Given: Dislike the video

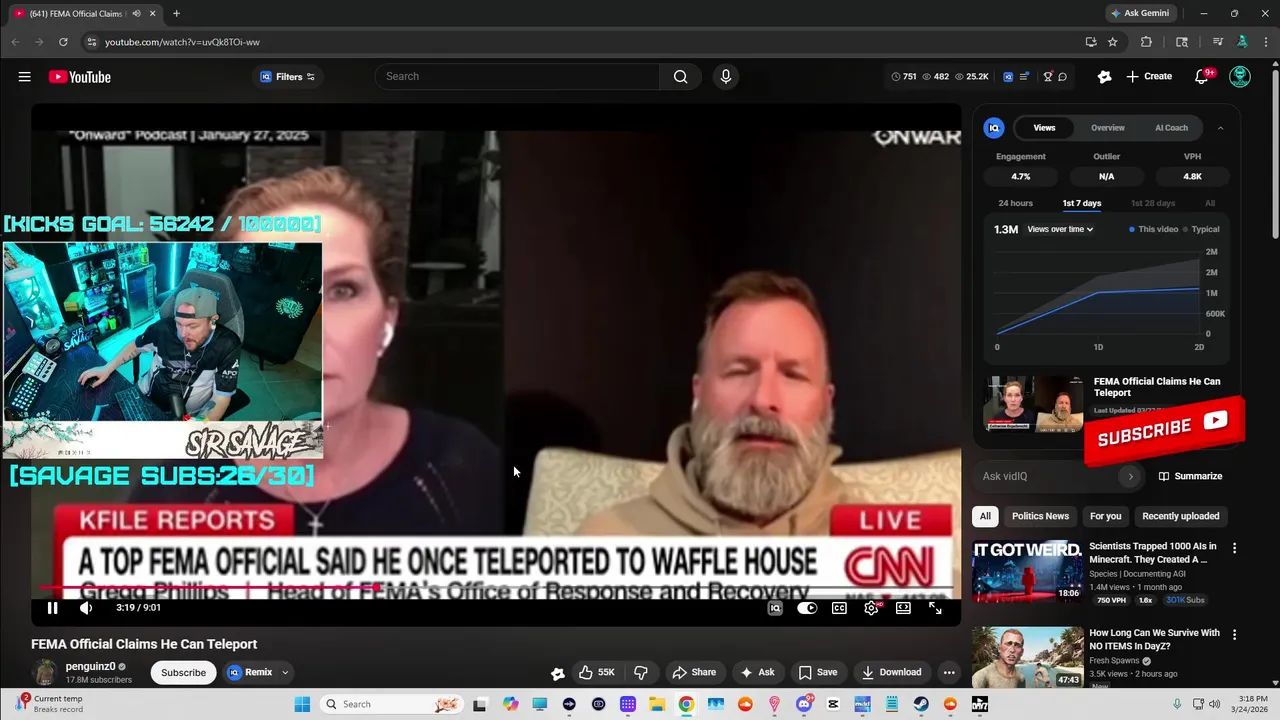Looking at the screenshot, I should click(x=641, y=672).
